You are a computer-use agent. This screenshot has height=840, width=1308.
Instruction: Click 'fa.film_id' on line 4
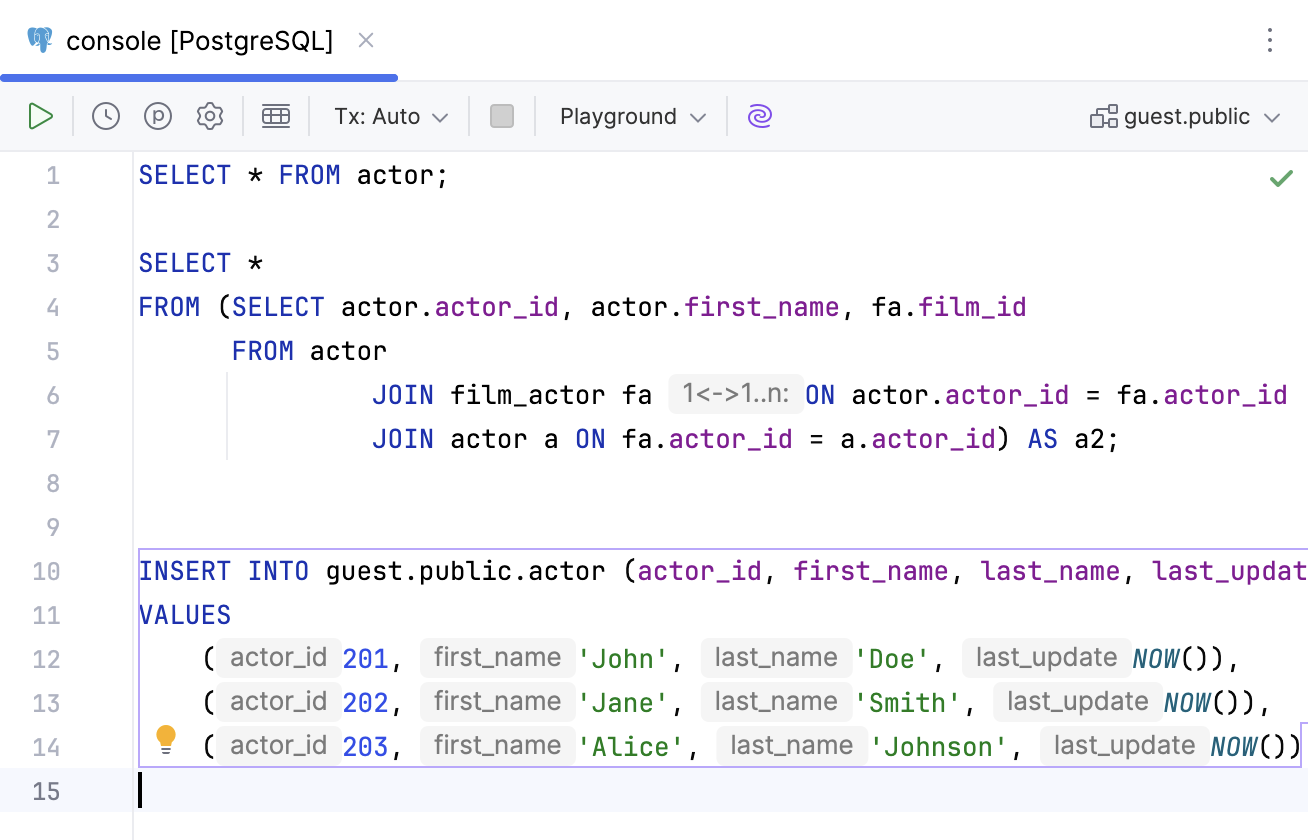click(949, 307)
